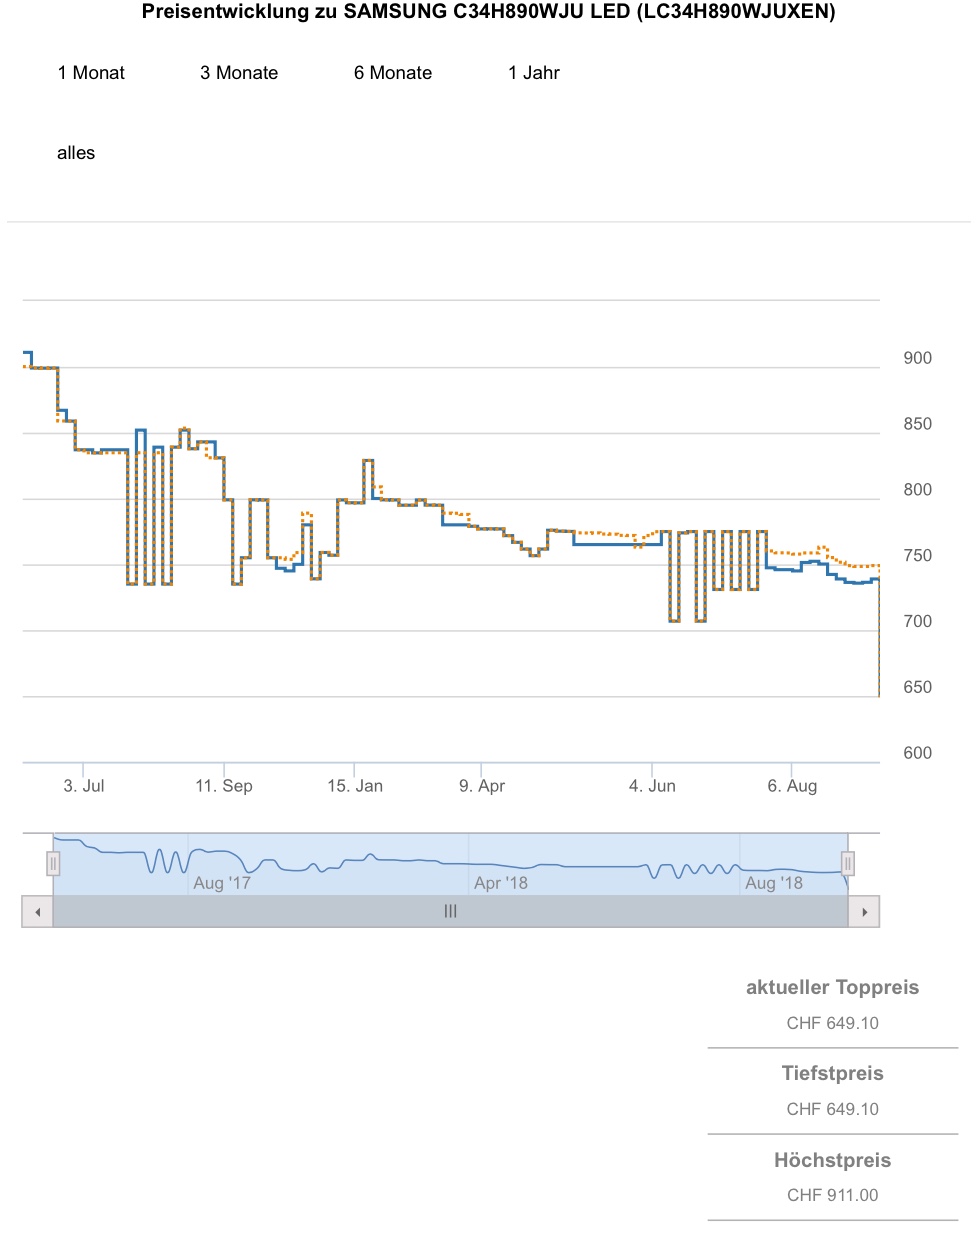Select the 3 Monate time range
Screen dimensions: 977x1234
pyautogui.click(x=239, y=73)
